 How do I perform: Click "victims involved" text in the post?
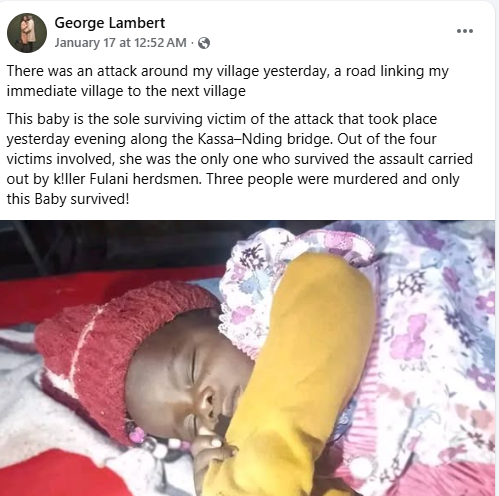click(61, 159)
